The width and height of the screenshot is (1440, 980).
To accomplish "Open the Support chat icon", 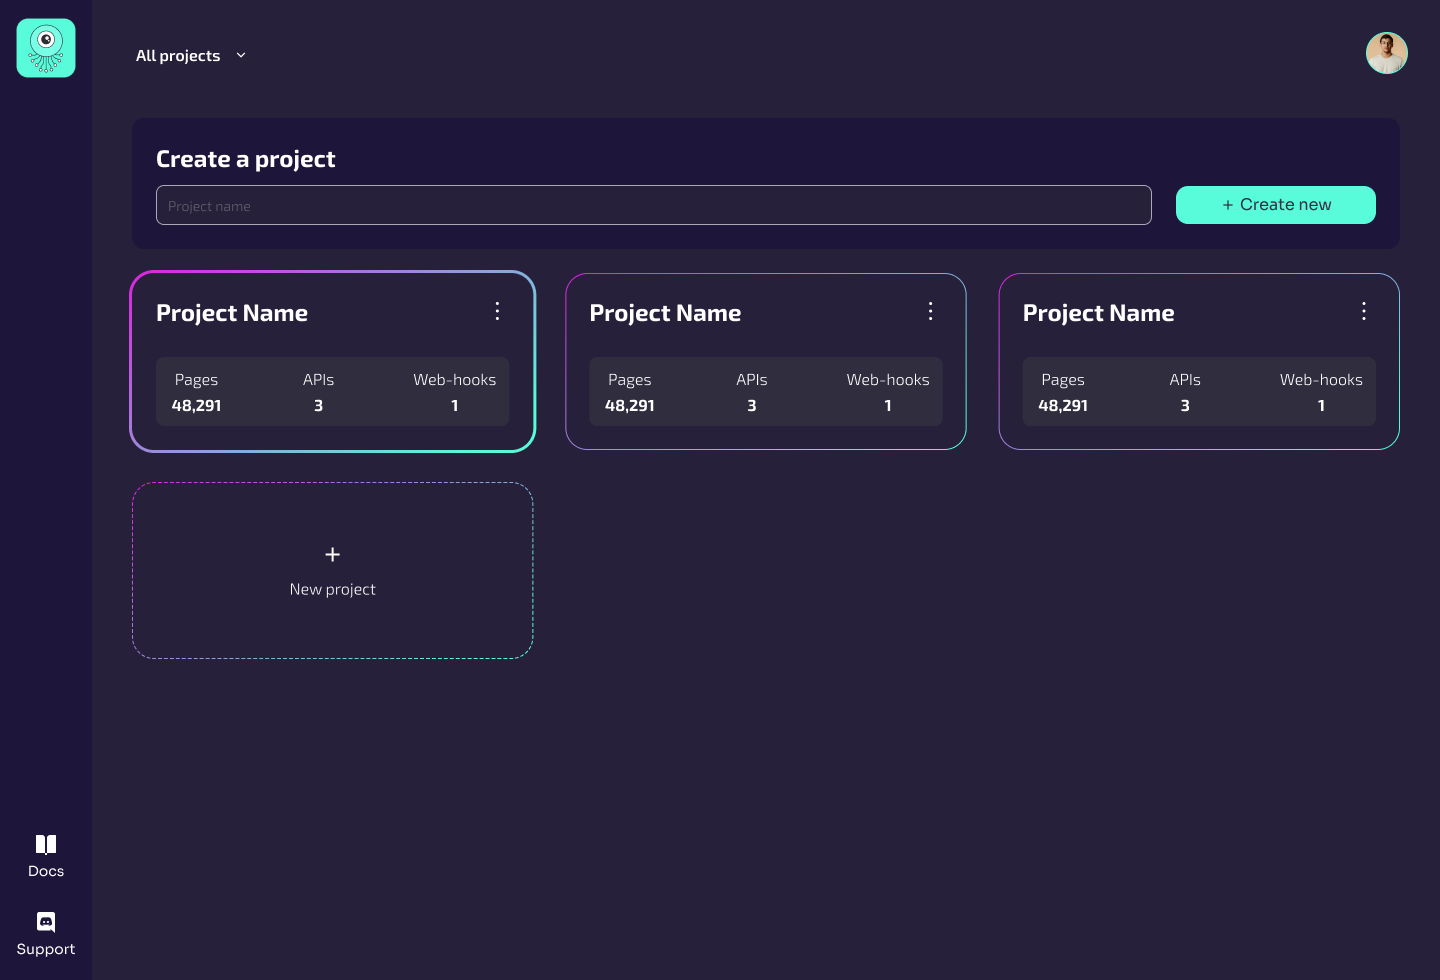I will [46, 922].
